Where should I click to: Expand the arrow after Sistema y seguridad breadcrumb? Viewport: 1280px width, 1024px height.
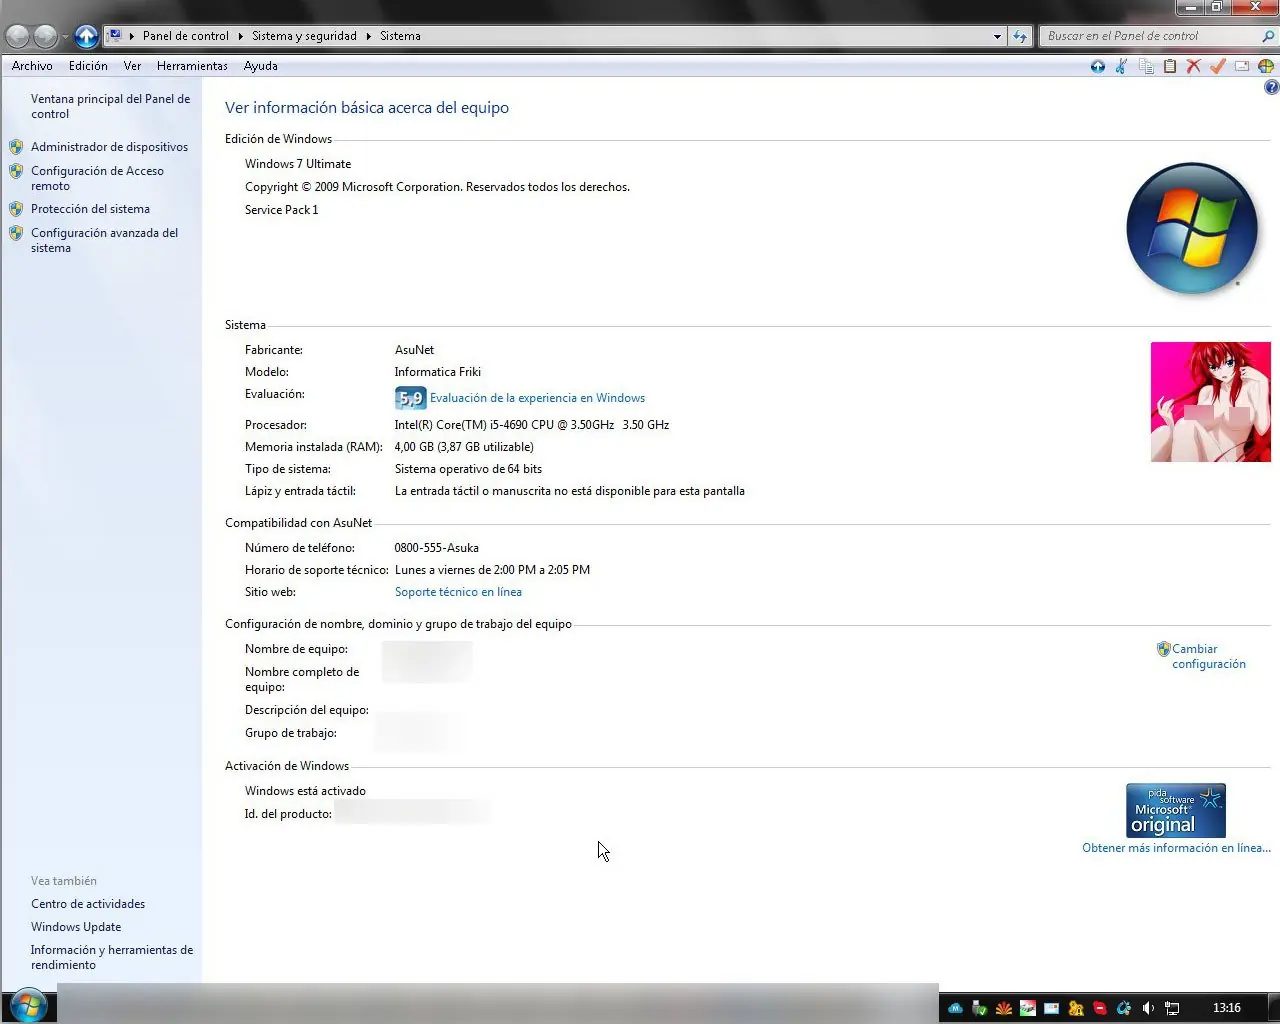(368, 36)
